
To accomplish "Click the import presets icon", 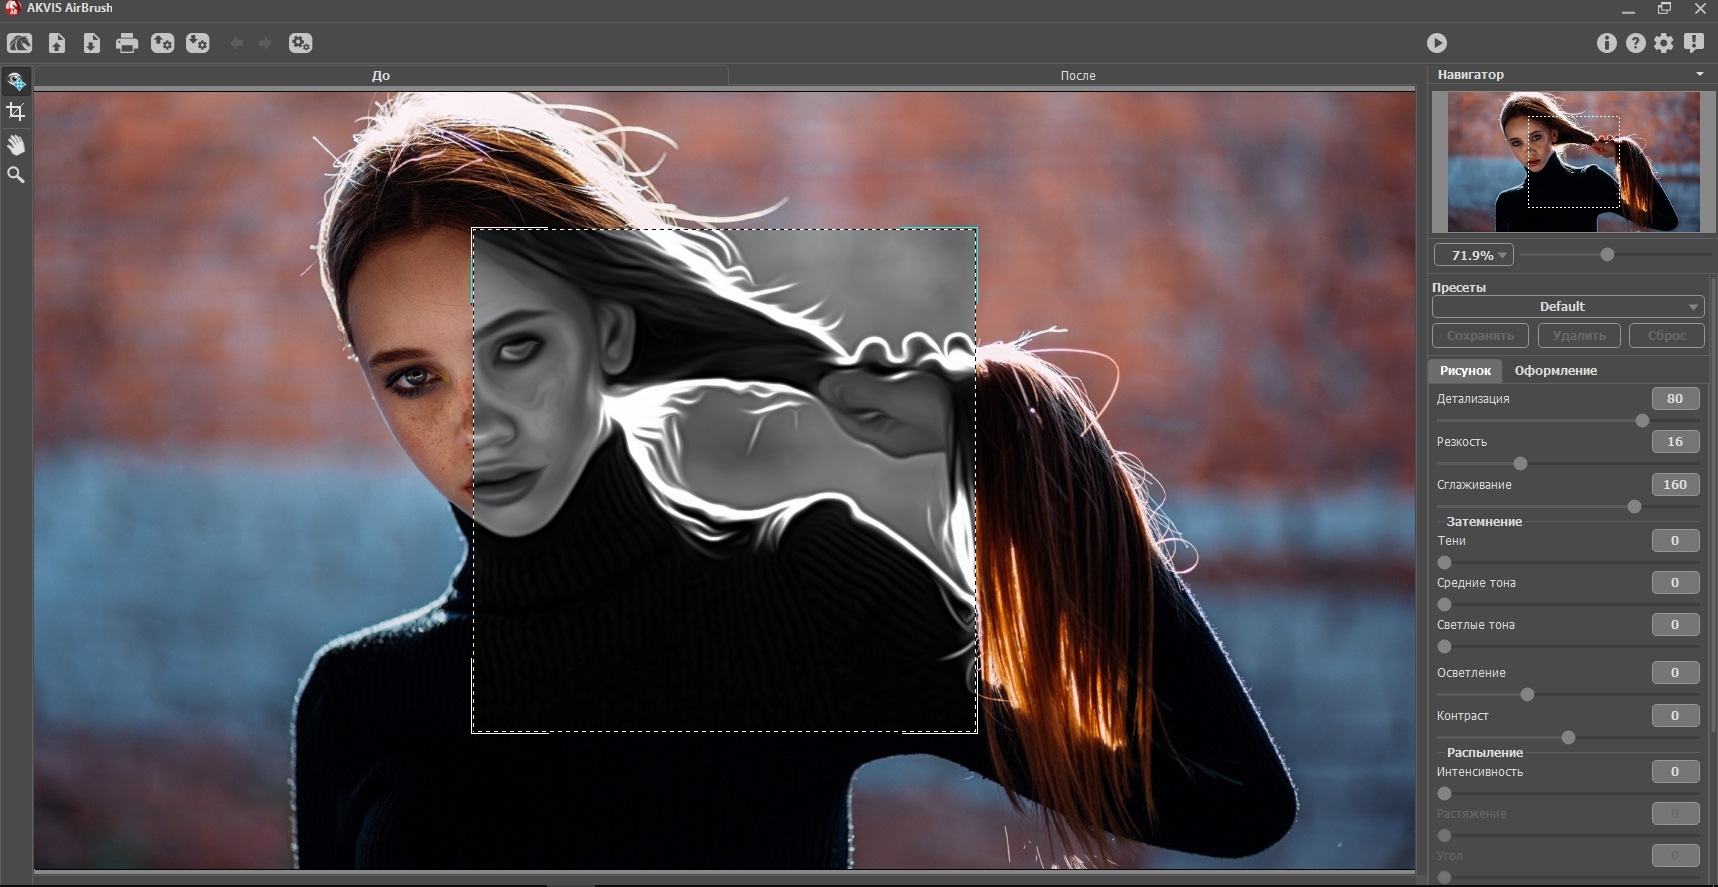I will [x=162, y=43].
